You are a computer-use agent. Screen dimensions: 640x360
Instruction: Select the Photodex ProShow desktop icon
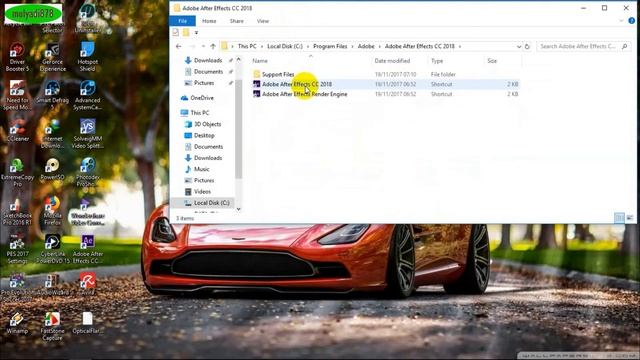(87, 172)
